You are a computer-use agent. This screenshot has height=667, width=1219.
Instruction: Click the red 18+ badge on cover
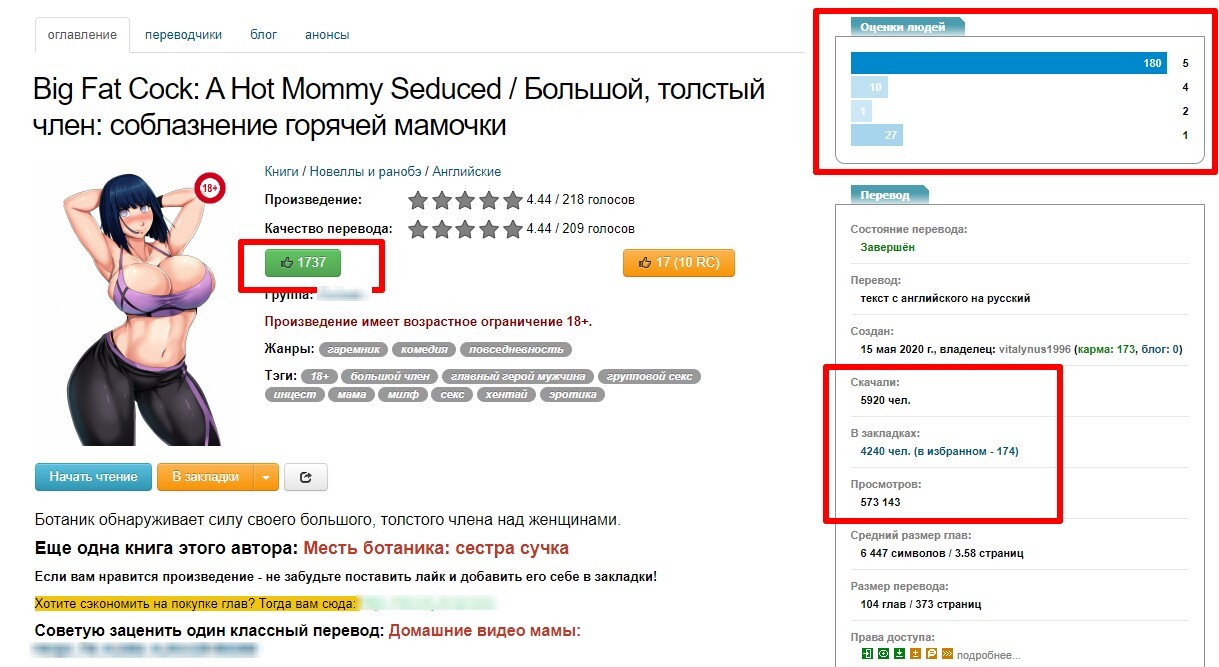pos(210,188)
